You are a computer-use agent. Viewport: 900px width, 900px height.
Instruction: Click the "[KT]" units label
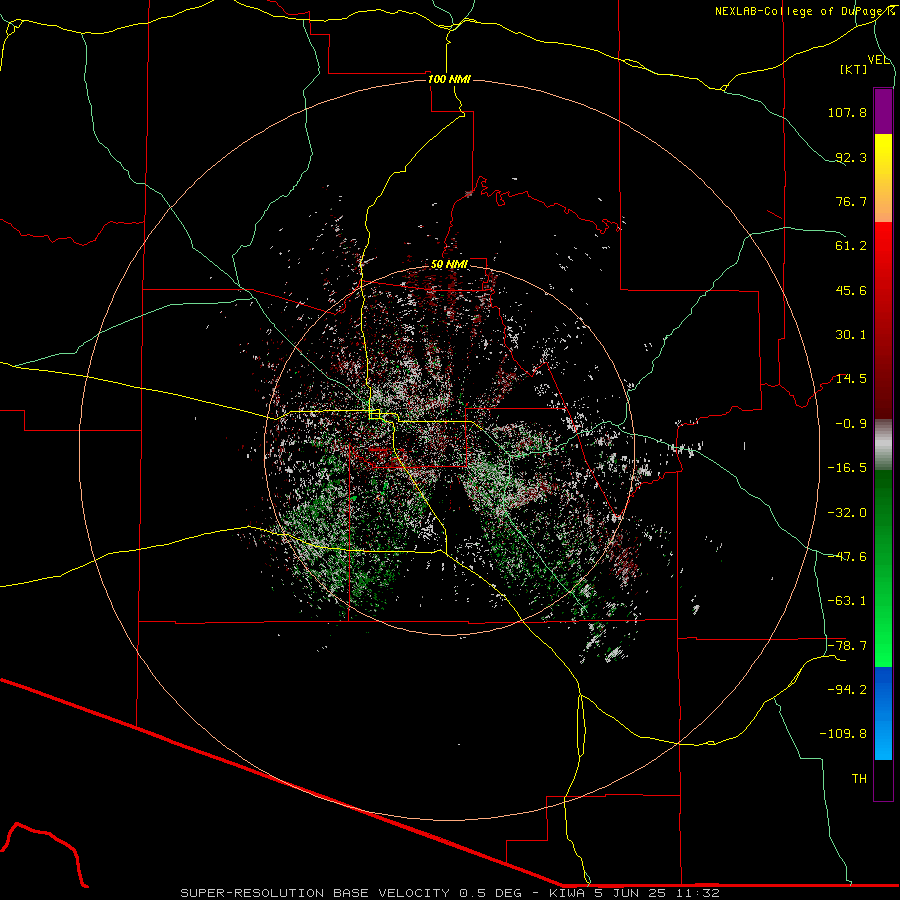coord(853,69)
